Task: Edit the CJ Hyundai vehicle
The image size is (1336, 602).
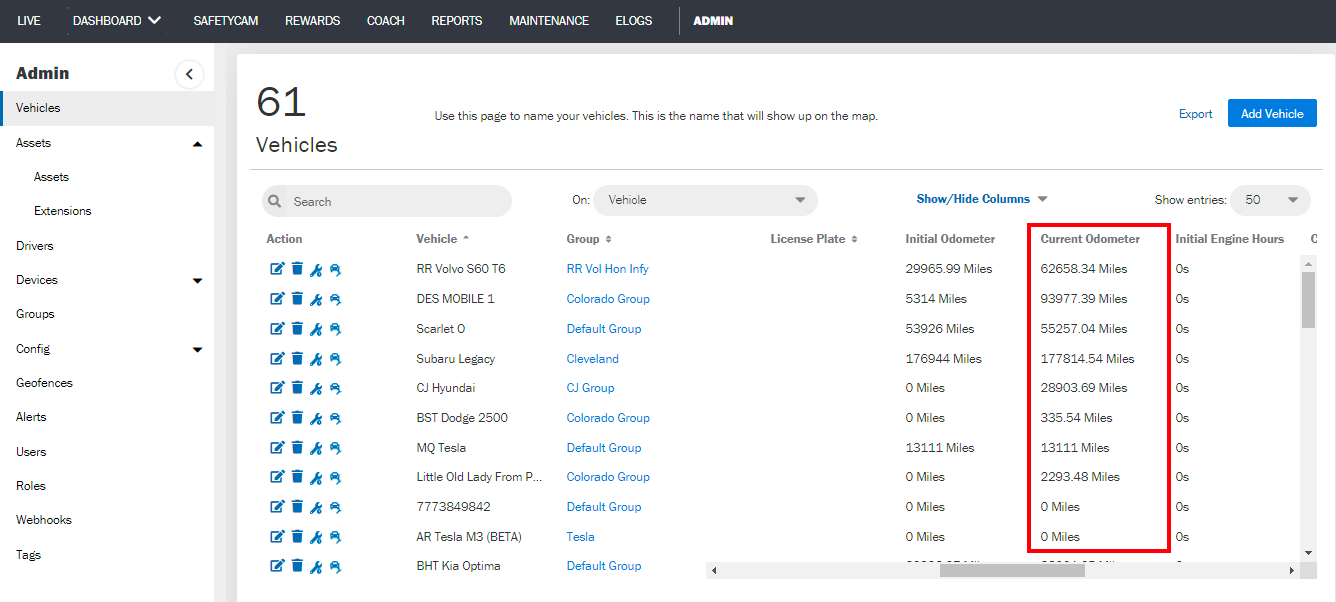Action: (277, 388)
